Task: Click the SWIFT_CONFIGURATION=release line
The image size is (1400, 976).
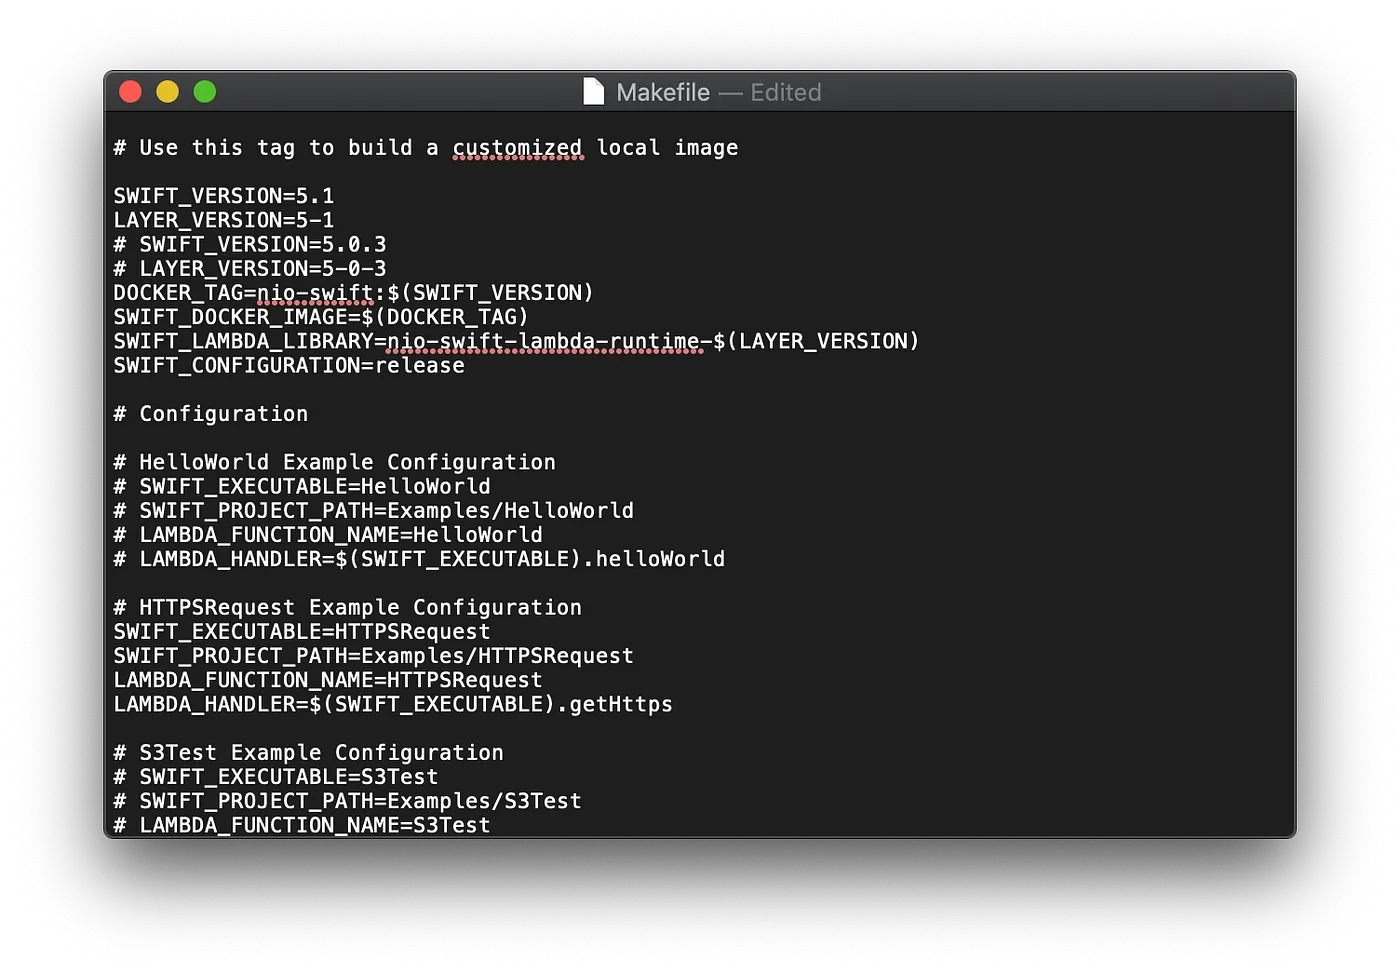Action: click(289, 365)
